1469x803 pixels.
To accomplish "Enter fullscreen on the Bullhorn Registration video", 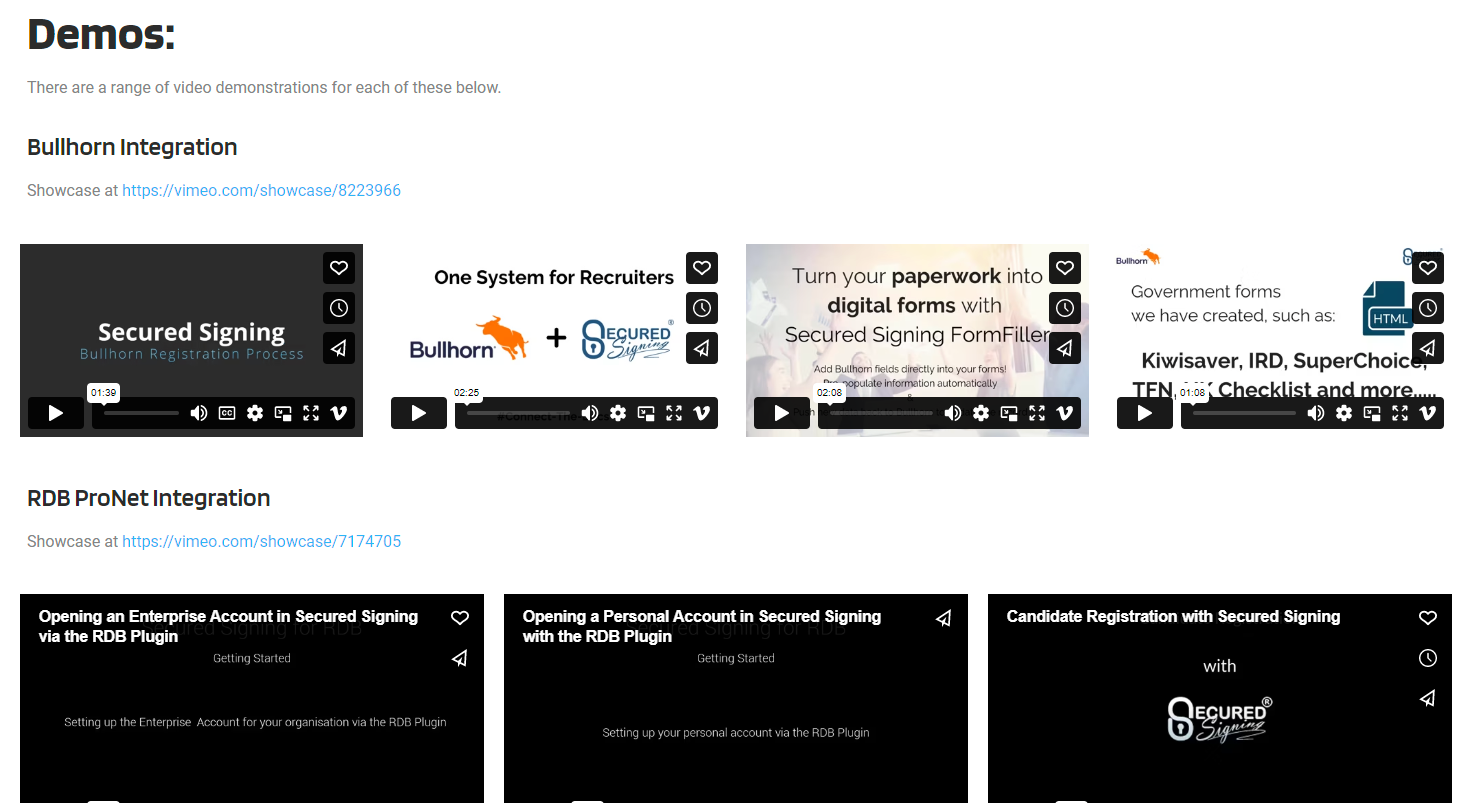I will (x=311, y=413).
